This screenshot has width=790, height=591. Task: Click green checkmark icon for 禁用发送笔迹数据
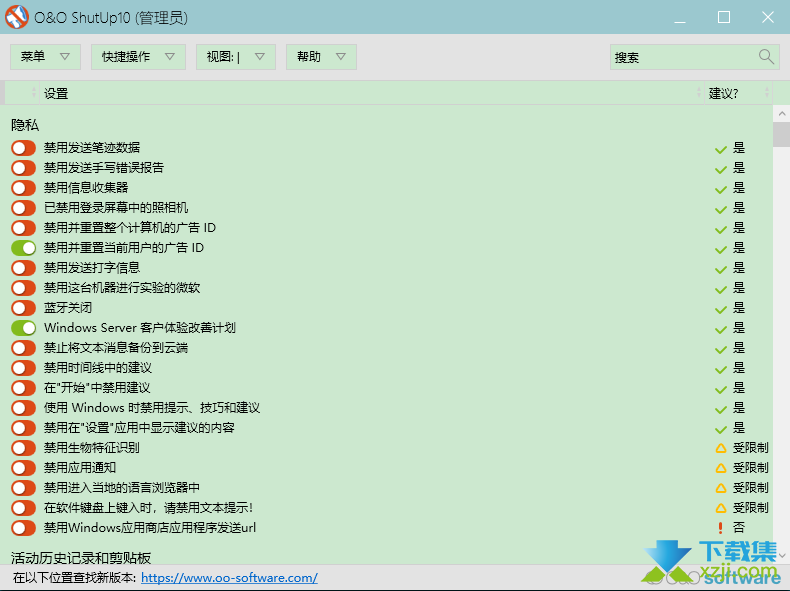click(720, 149)
